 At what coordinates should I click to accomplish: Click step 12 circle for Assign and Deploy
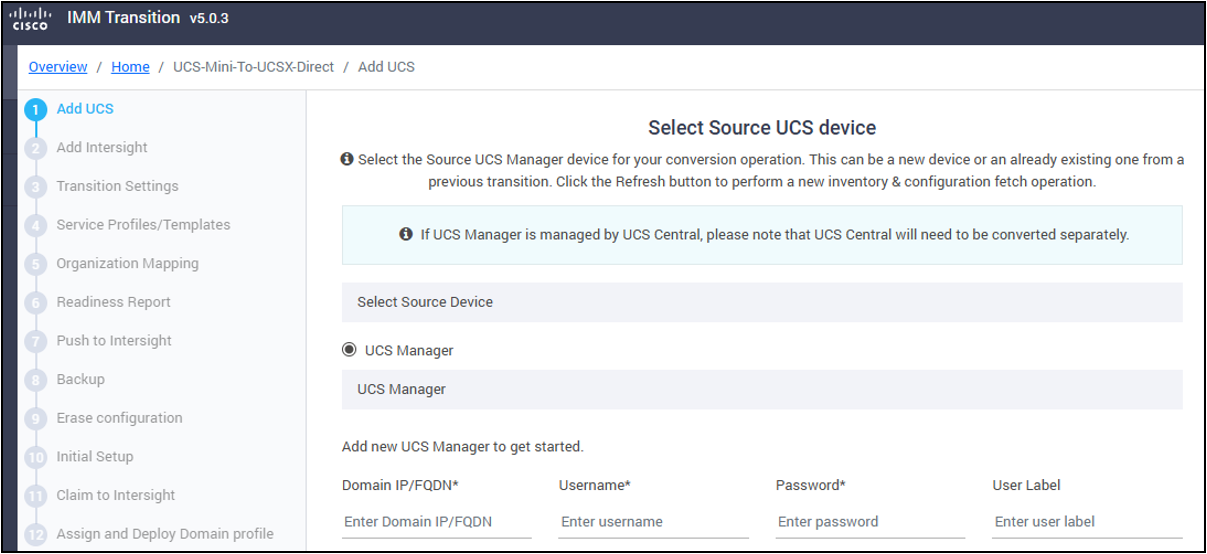click(x=36, y=535)
